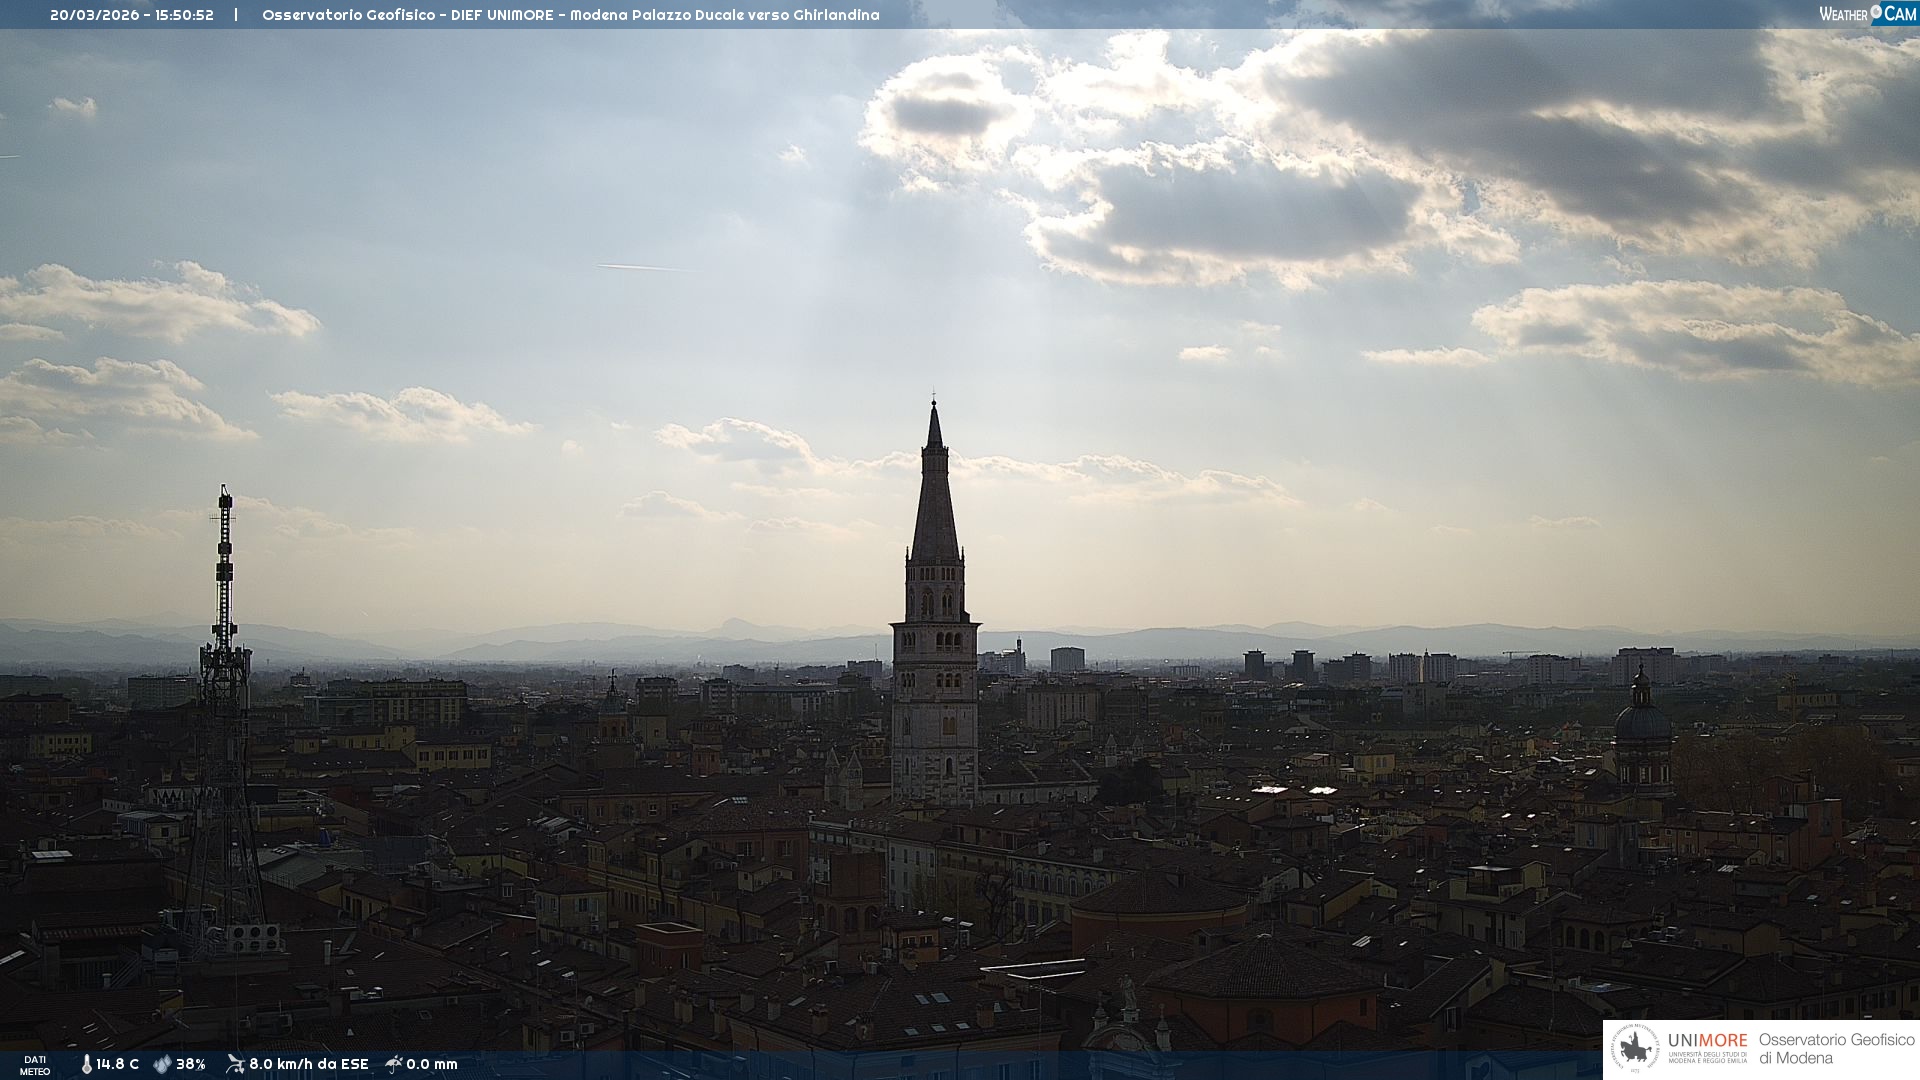Click the airplane contrail in the sky
The image size is (1920, 1080).
(640, 267)
